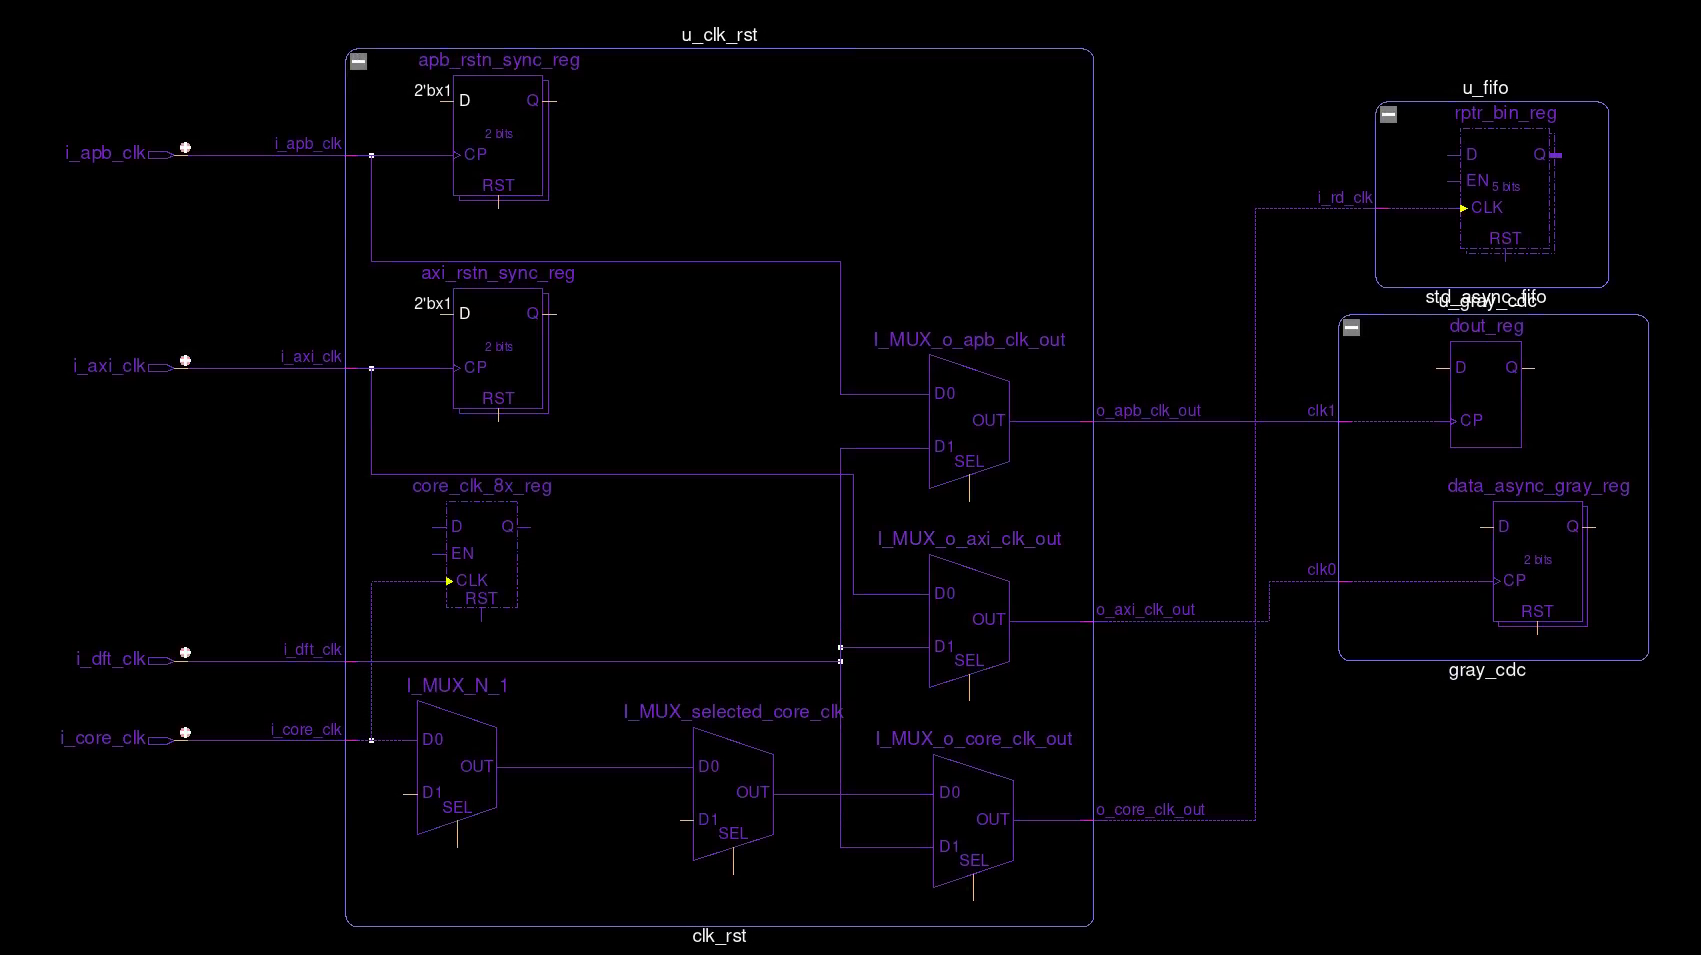The image size is (1701, 955).
Task: Collapse the u_clk_rst module block
Action: pyautogui.click(x=360, y=61)
